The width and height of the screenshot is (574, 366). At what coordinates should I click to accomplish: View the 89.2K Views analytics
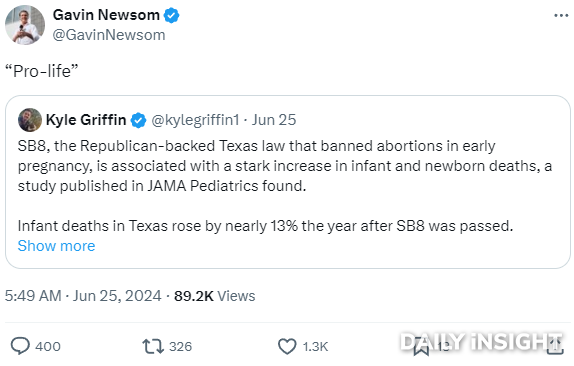tap(215, 296)
